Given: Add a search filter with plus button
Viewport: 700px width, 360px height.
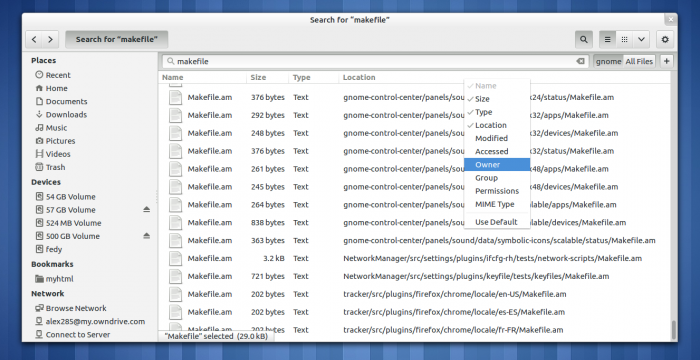Looking at the screenshot, I should pyautogui.click(x=667, y=61).
